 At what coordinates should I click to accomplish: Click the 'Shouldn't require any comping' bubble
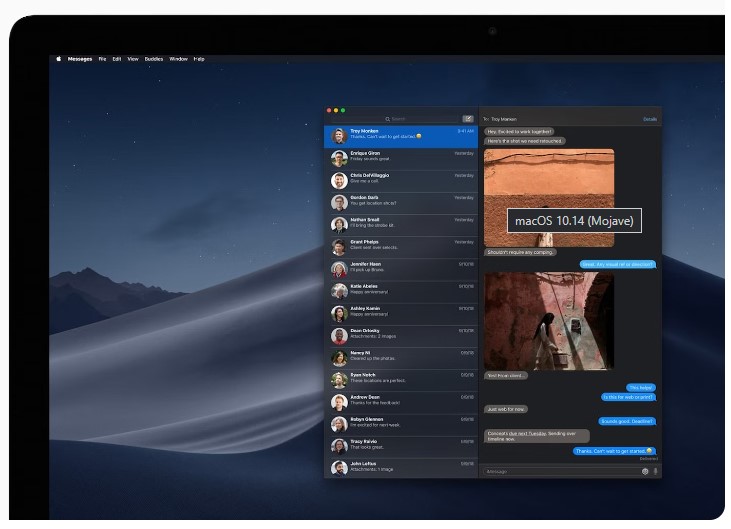click(520, 252)
